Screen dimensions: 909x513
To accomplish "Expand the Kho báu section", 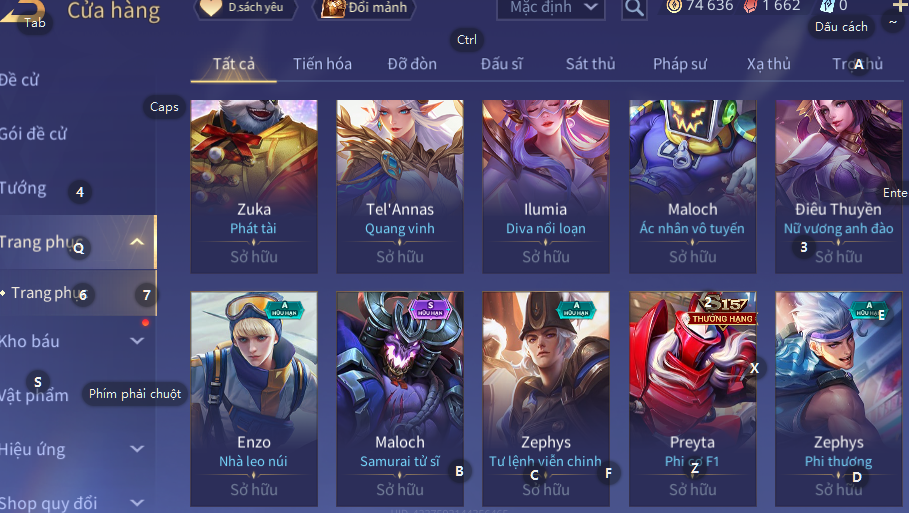I will pos(137,341).
